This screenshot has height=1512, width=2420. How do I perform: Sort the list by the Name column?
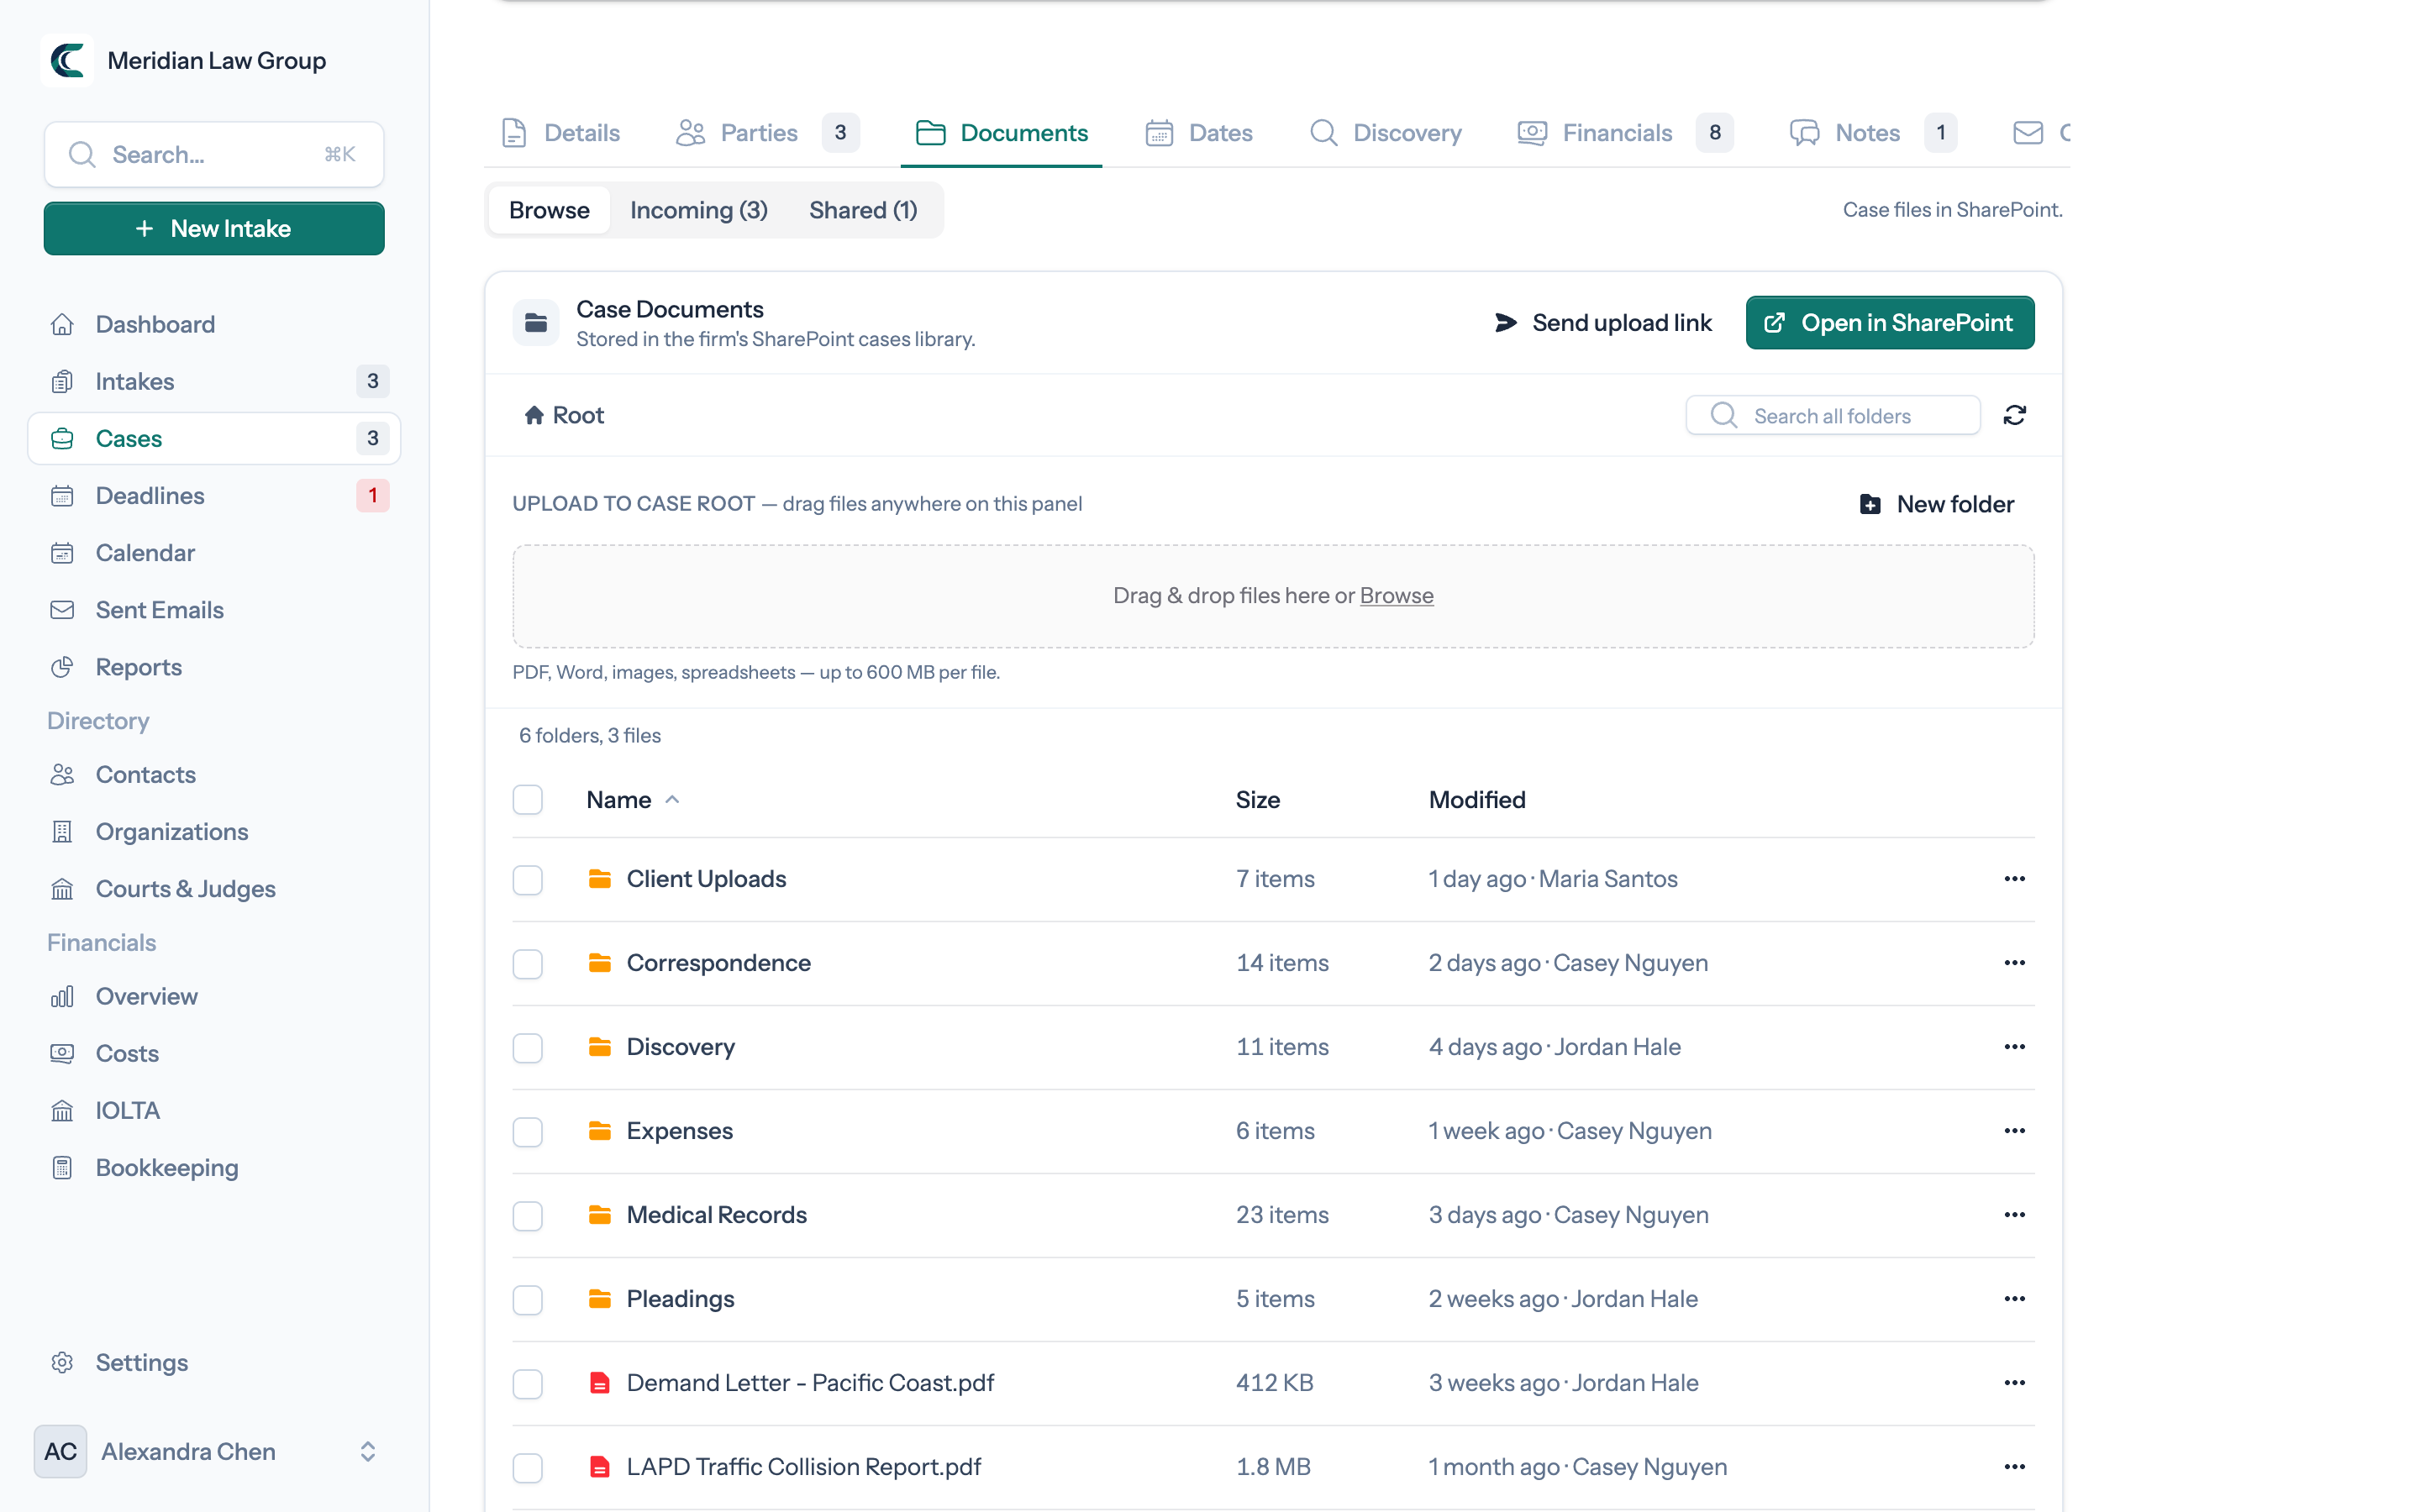[x=633, y=799]
